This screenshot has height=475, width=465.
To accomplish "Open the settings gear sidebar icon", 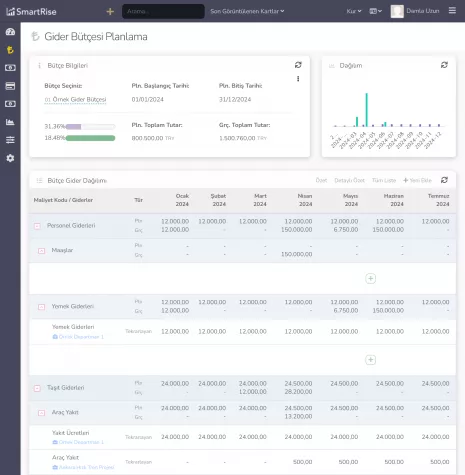I will [x=10, y=158].
